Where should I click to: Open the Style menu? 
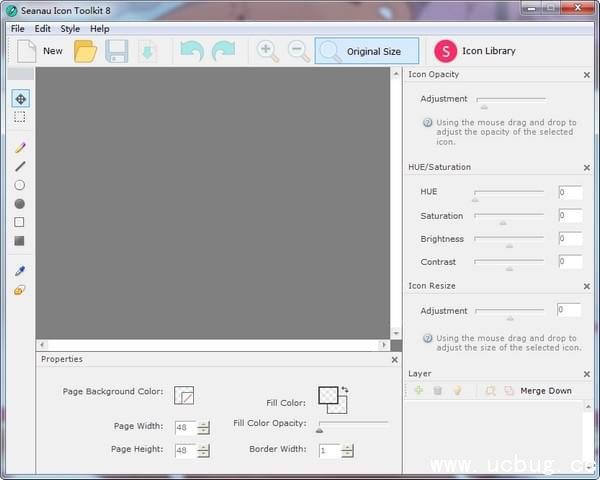point(70,29)
